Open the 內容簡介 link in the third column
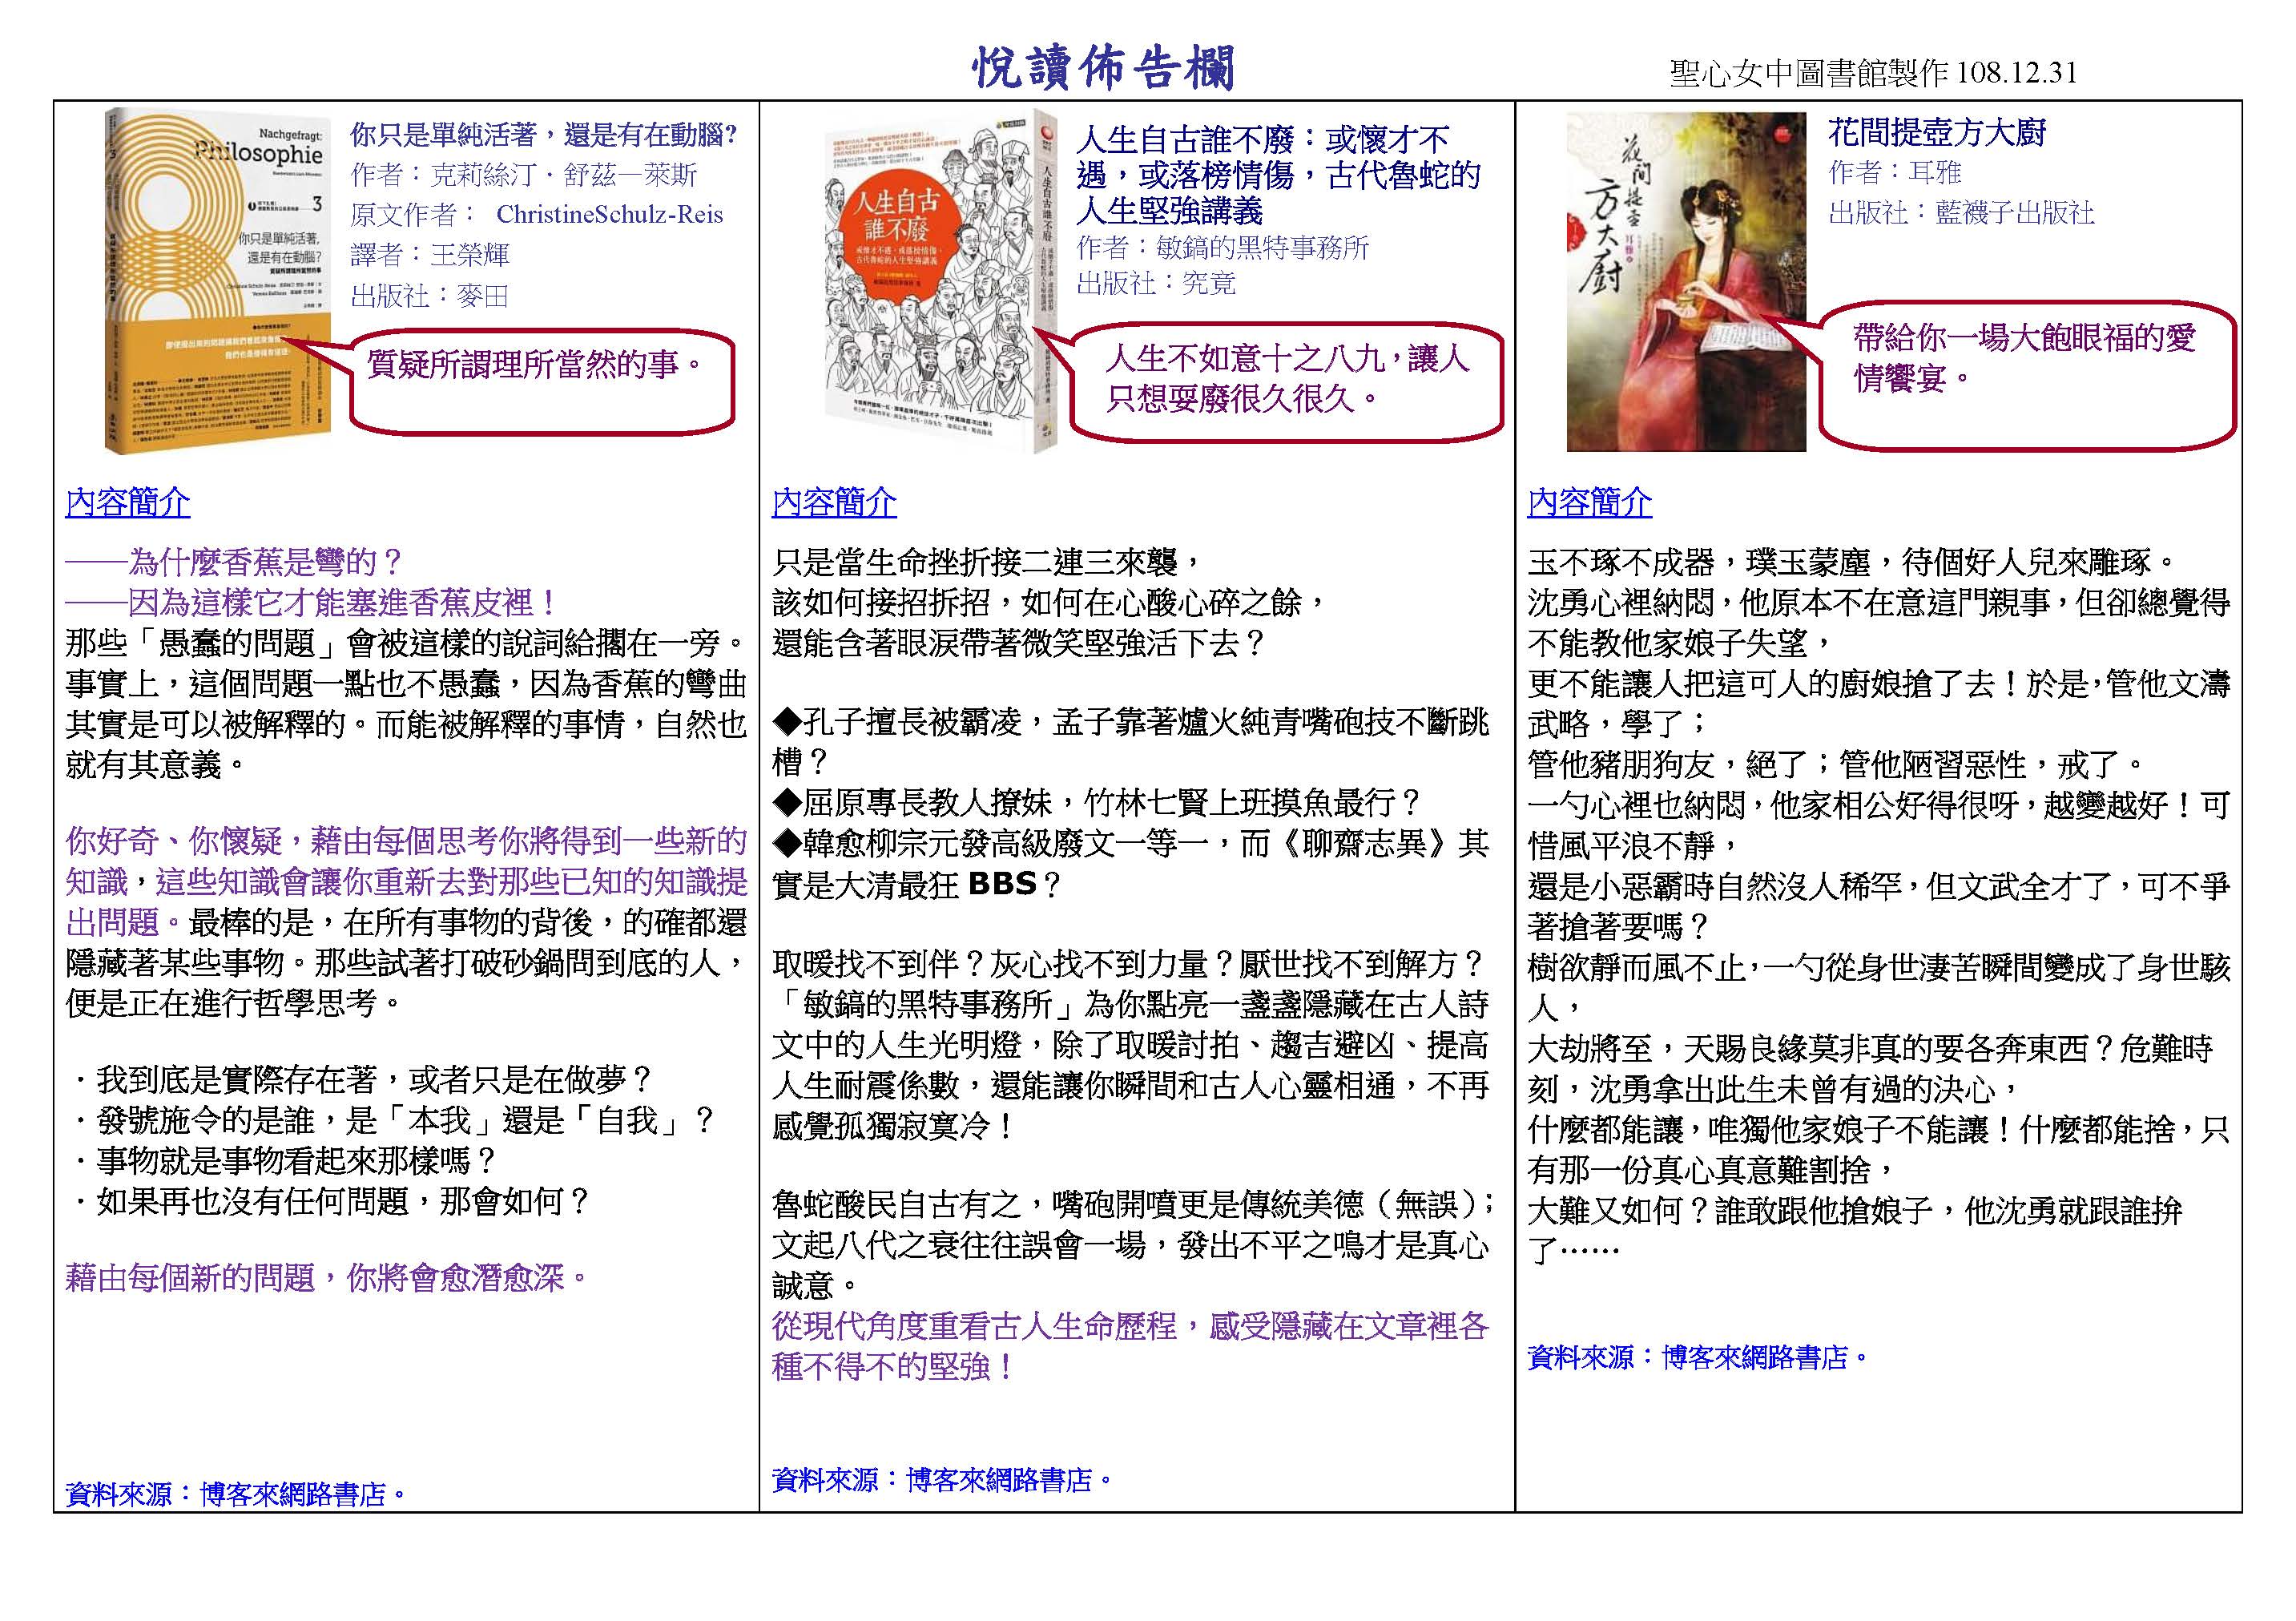The image size is (2296, 1621). click(1590, 502)
